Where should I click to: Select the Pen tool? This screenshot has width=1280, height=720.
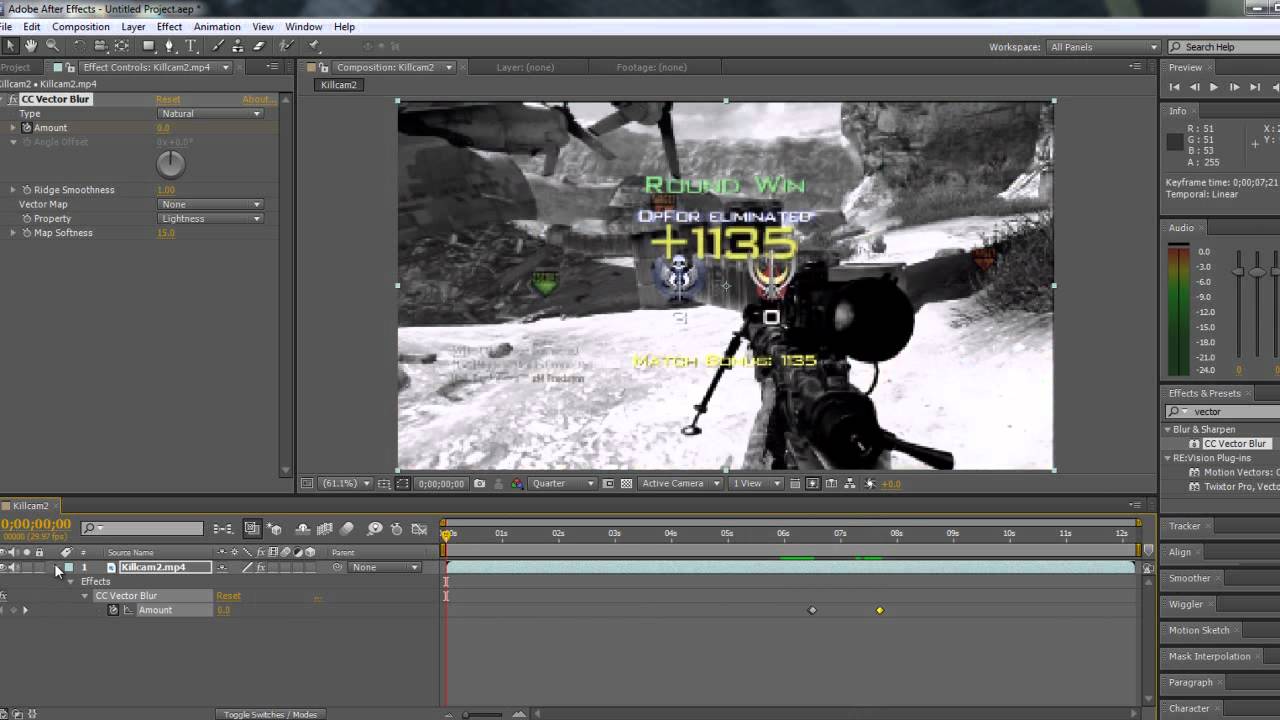[x=171, y=46]
